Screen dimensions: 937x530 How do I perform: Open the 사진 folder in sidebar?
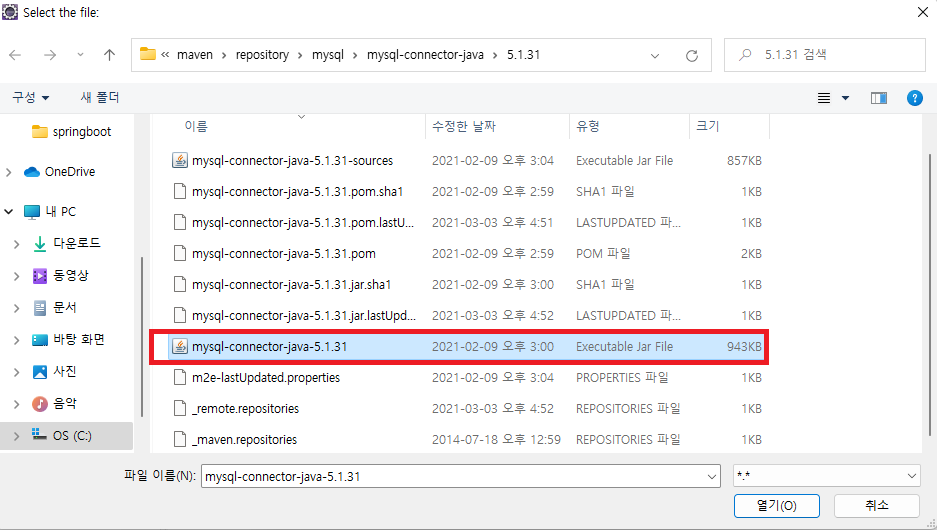point(55,372)
